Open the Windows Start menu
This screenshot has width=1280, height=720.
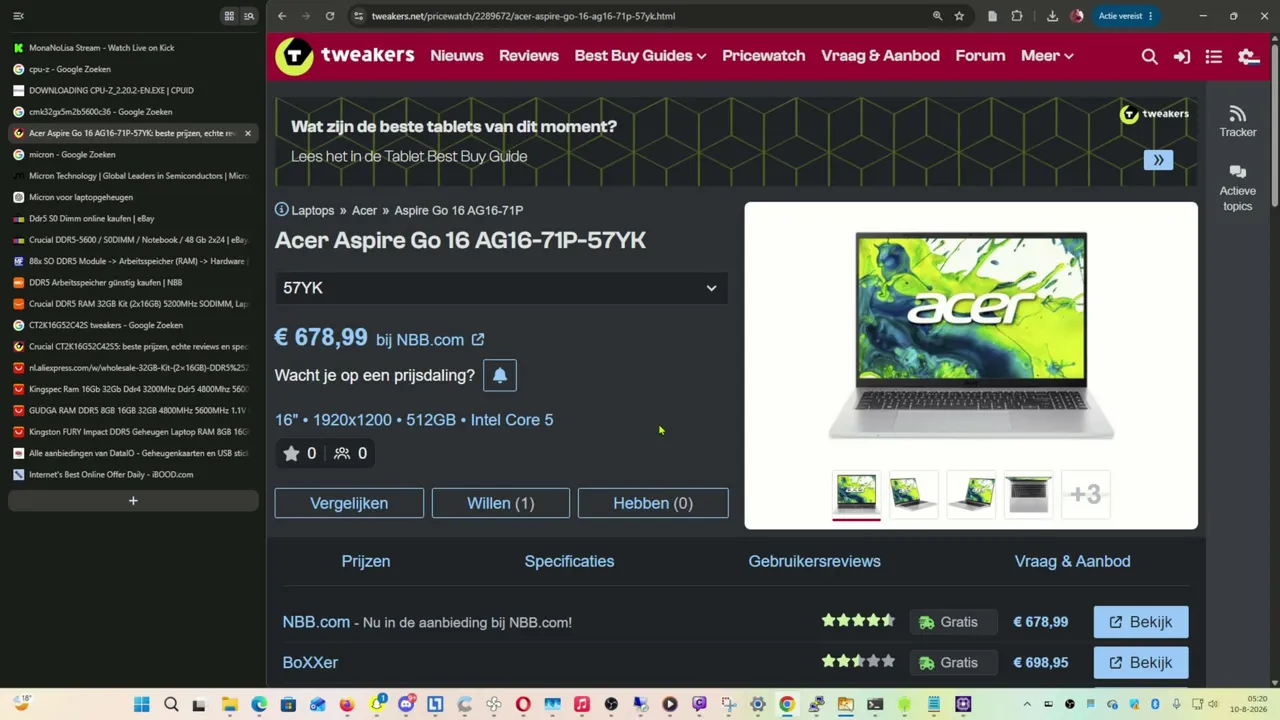pos(142,705)
